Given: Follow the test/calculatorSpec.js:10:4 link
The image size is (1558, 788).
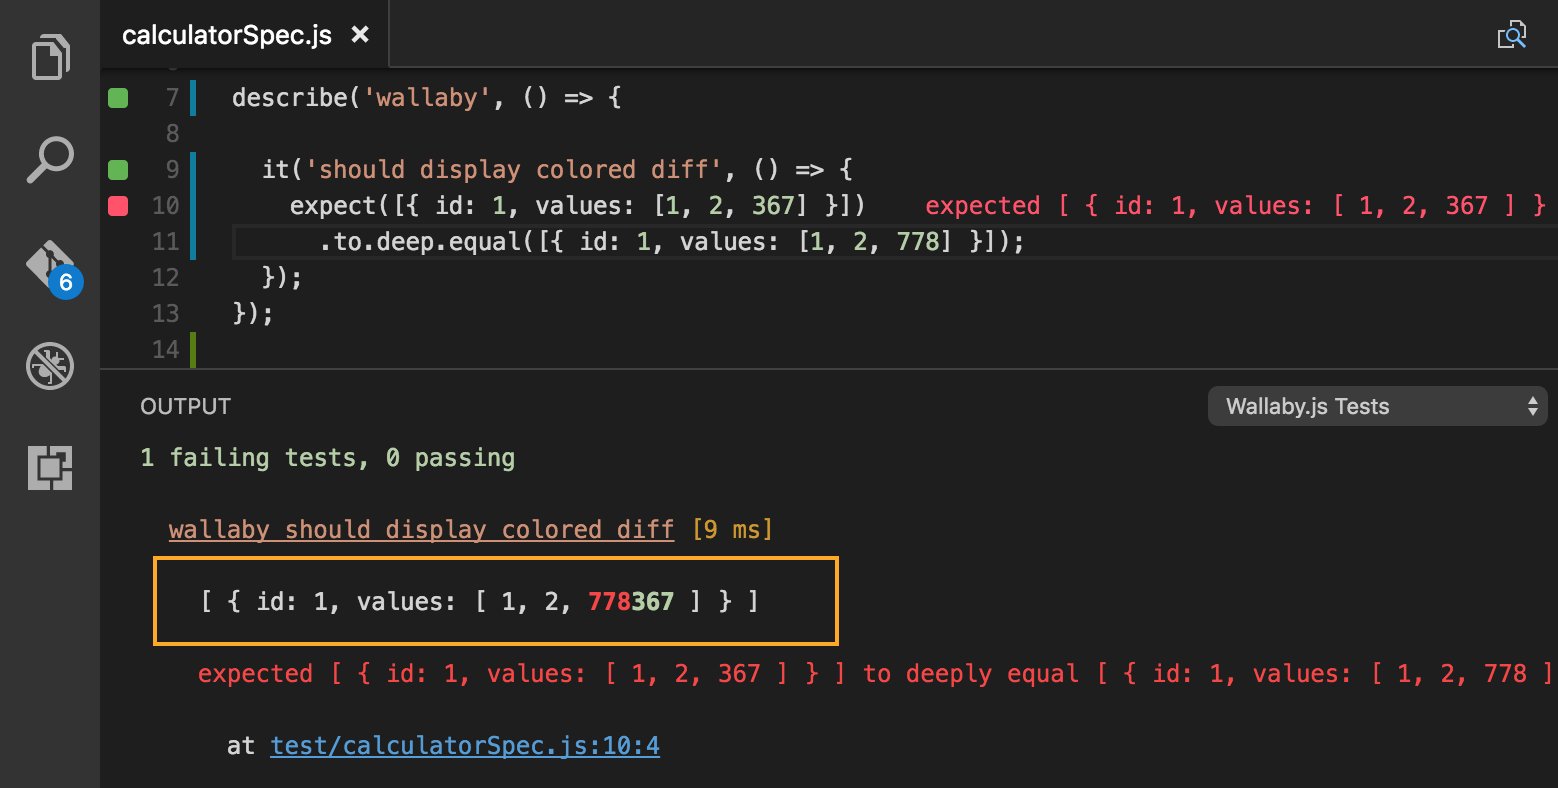Looking at the screenshot, I should pos(465,746).
